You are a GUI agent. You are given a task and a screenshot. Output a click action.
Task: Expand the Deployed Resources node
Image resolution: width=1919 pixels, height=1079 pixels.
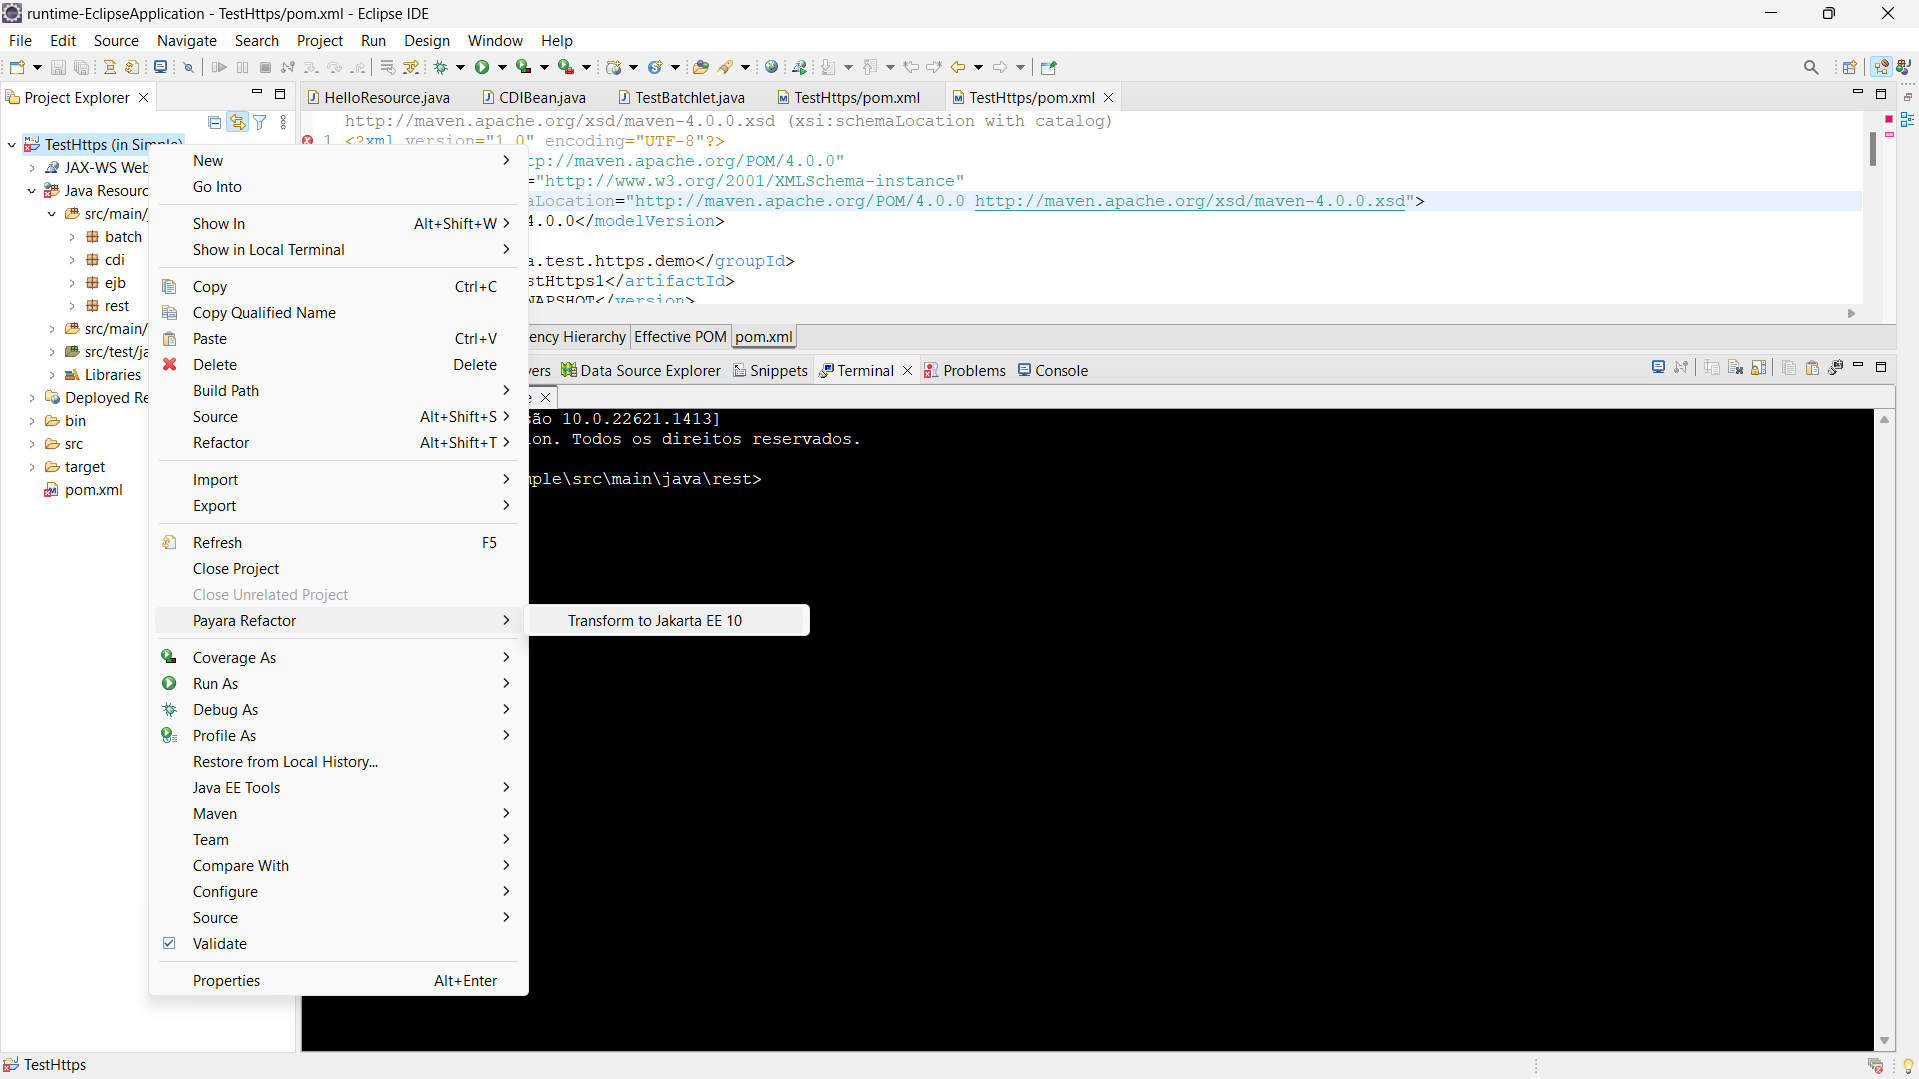tap(33, 397)
